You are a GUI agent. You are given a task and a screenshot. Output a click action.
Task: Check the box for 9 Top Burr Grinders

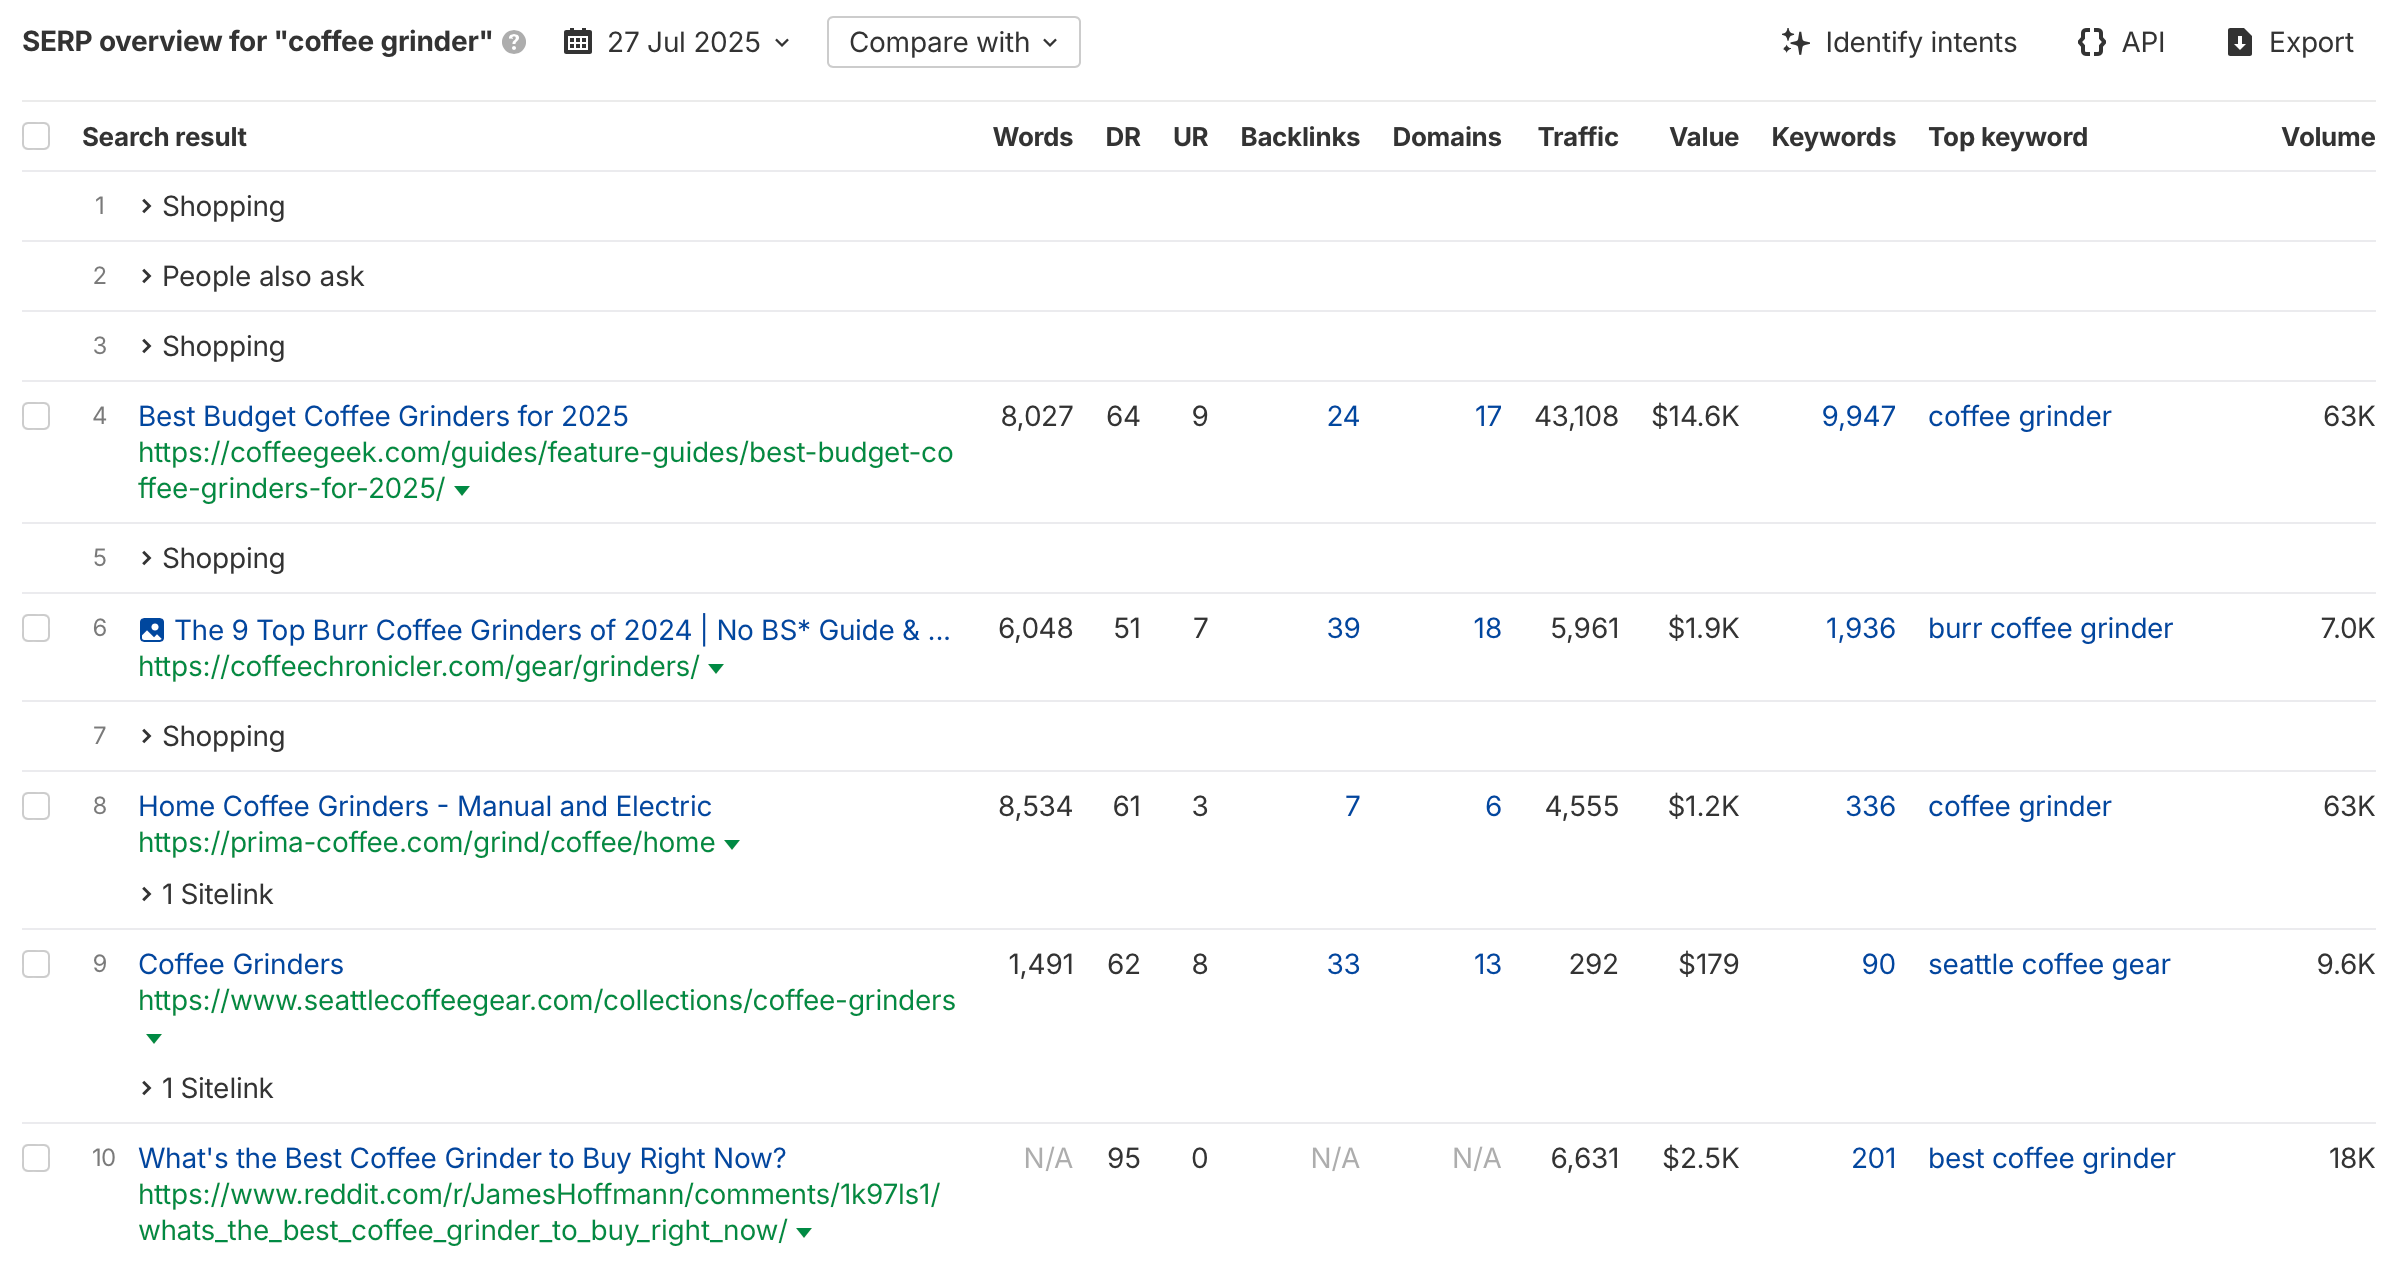pyautogui.click(x=36, y=628)
